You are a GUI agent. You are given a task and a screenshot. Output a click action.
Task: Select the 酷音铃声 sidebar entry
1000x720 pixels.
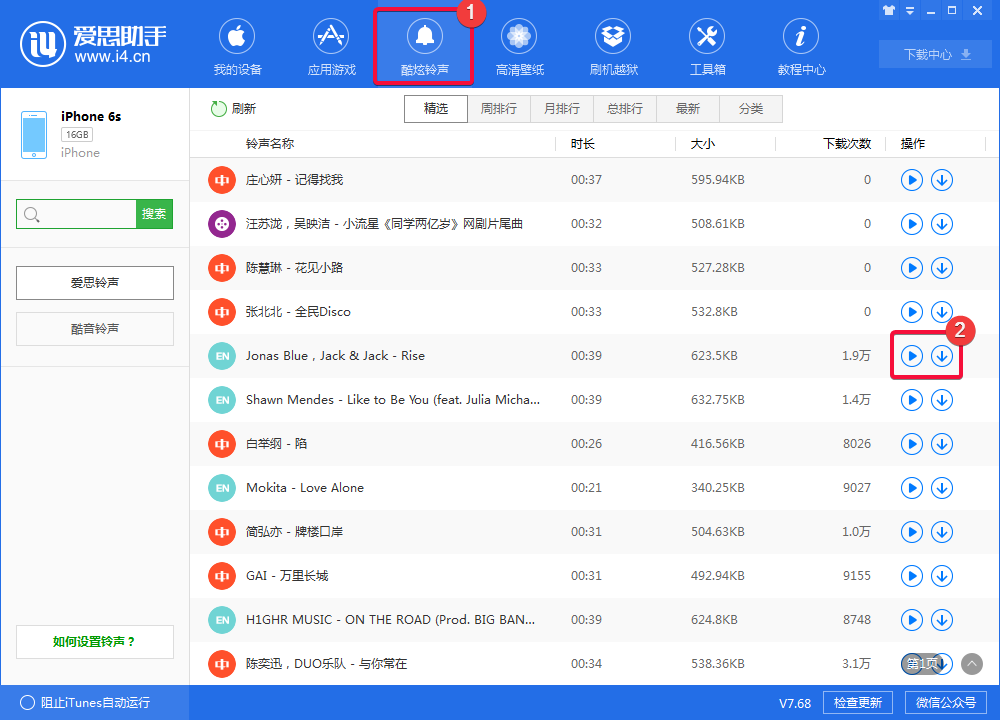[94, 328]
